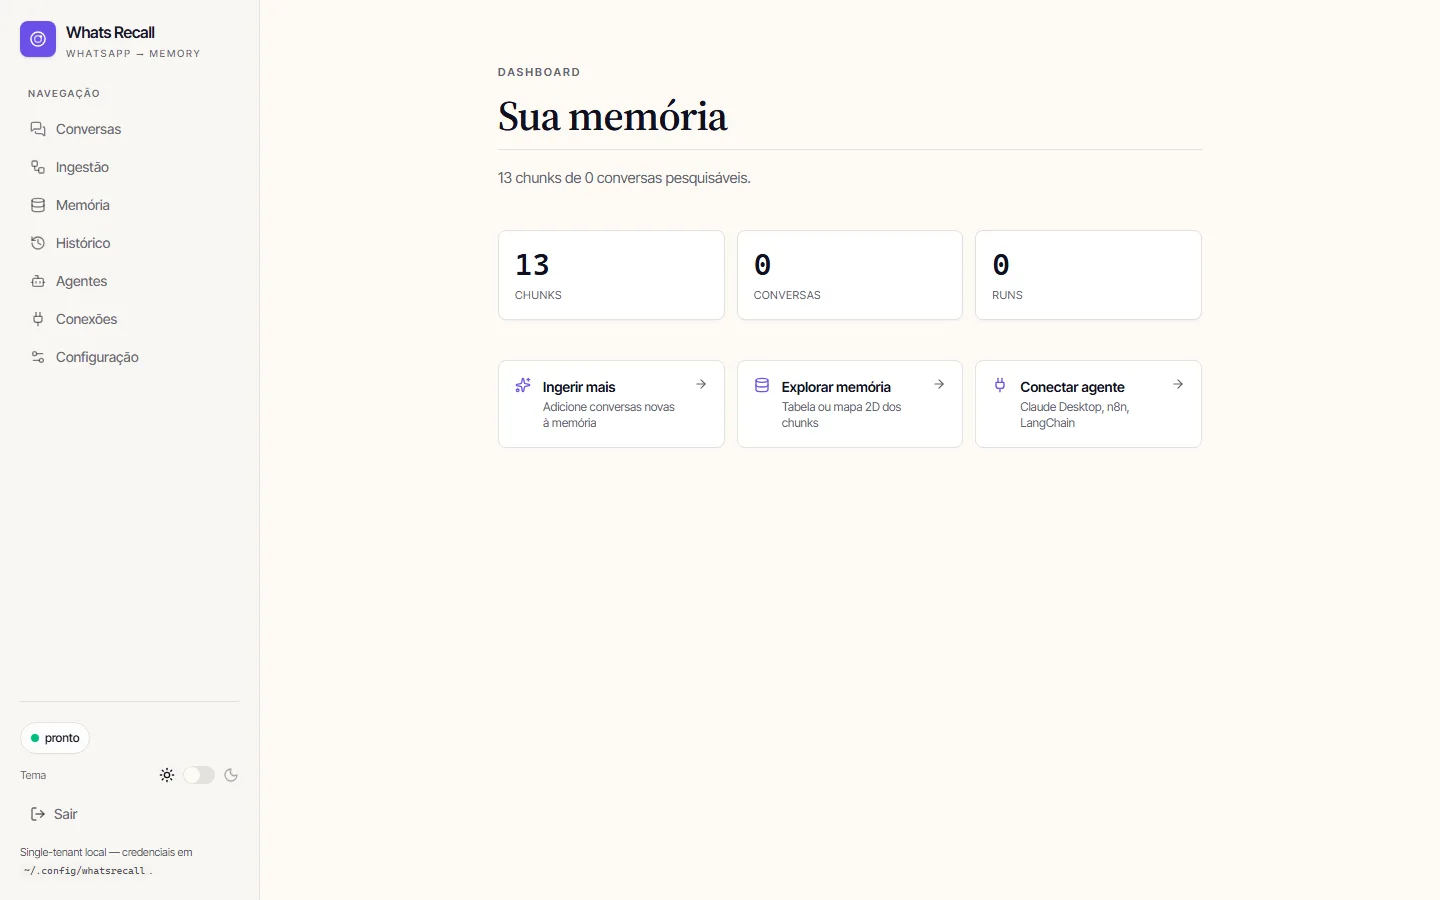Click the Conversas chat bubbles icon
The image size is (1440, 900).
(38, 129)
